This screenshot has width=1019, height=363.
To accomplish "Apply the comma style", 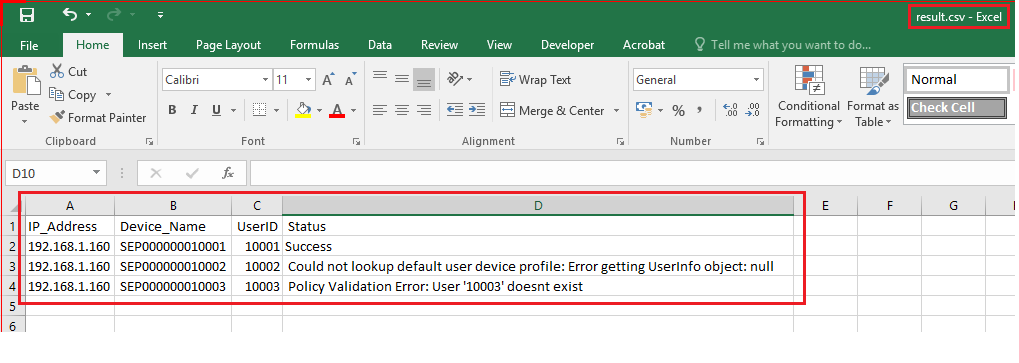I will [699, 110].
